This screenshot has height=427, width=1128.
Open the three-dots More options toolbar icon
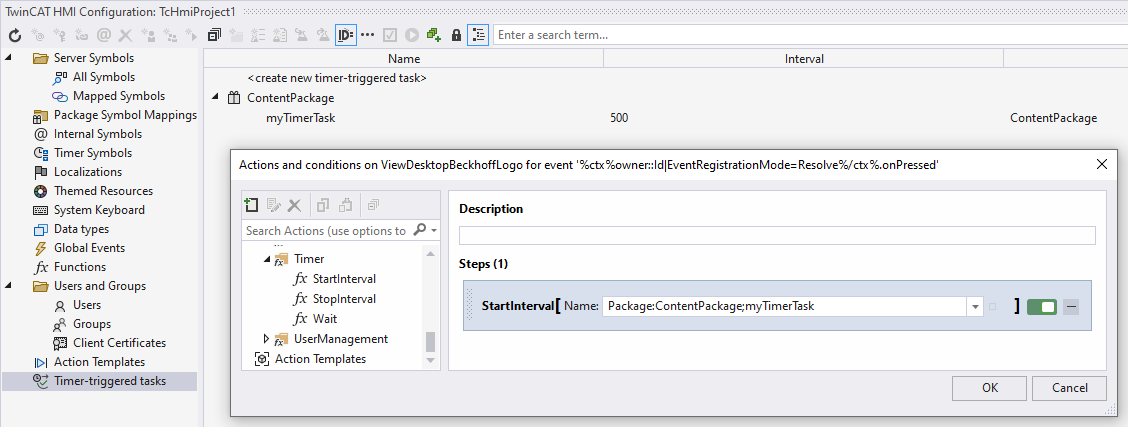point(368,35)
